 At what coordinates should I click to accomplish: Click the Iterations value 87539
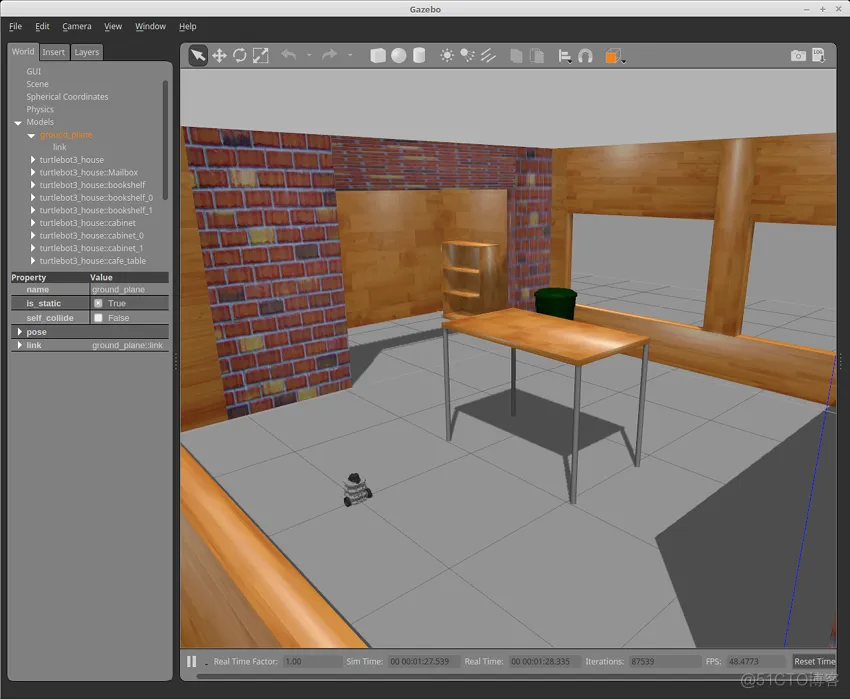664,662
